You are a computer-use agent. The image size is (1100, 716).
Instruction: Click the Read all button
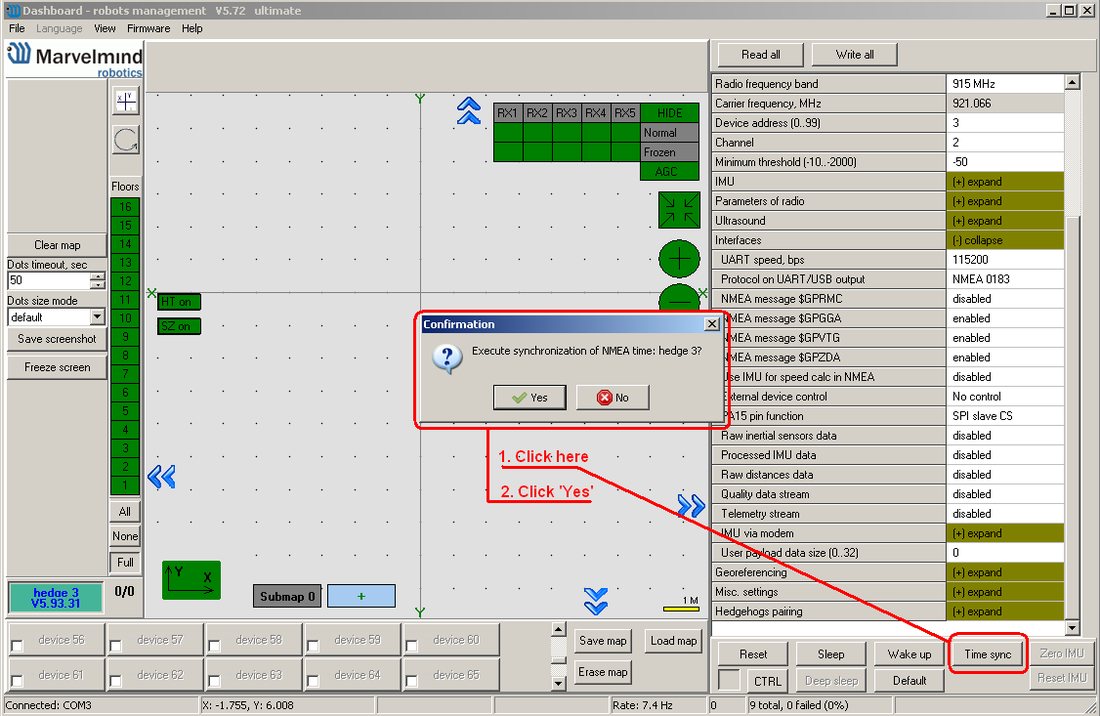pyautogui.click(x=760, y=55)
